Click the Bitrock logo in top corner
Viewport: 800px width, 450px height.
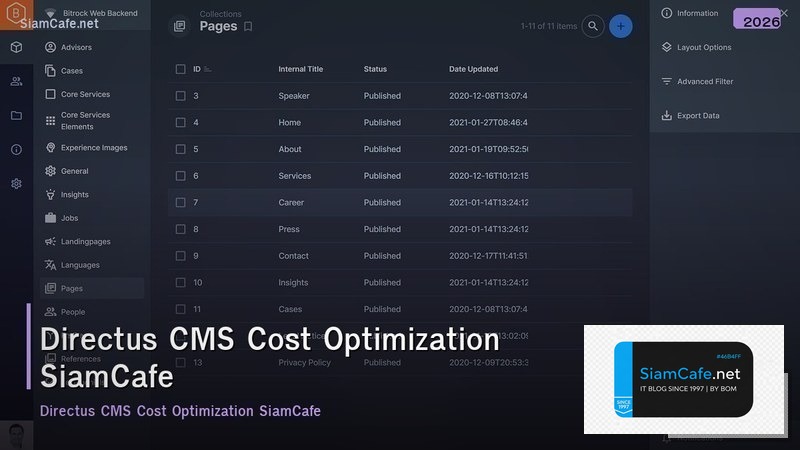click(16, 12)
